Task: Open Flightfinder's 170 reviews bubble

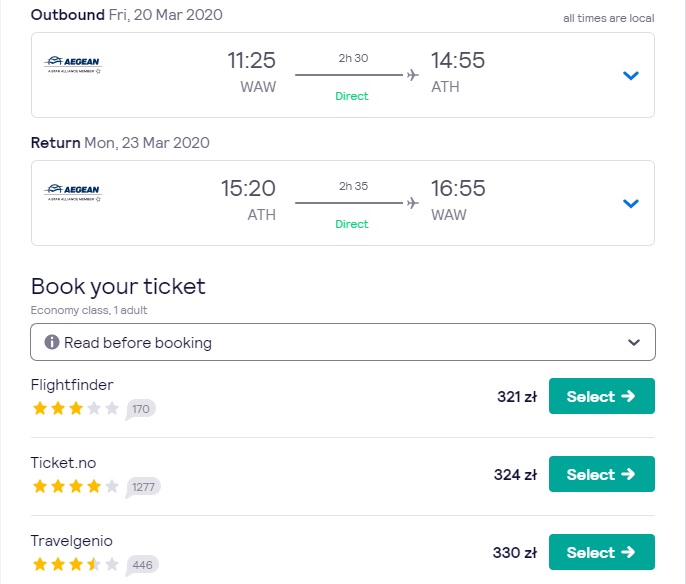Action: (140, 409)
